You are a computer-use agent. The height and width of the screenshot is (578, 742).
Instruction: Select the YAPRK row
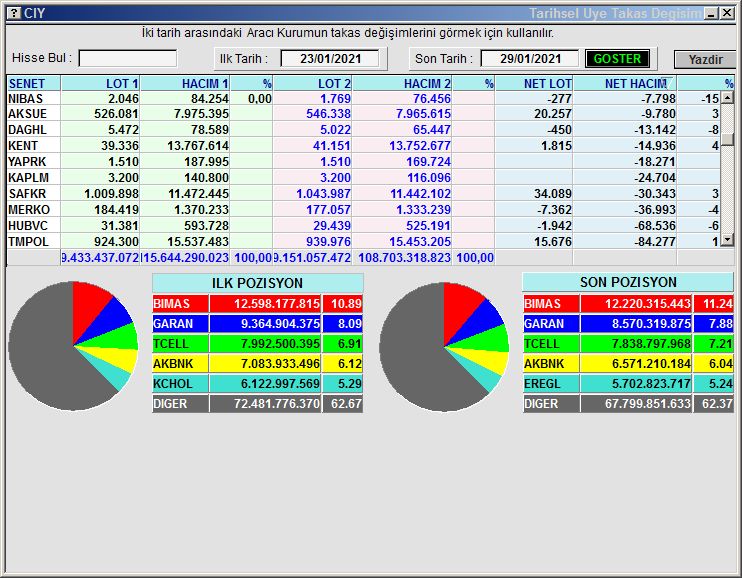[x=363, y=162]
